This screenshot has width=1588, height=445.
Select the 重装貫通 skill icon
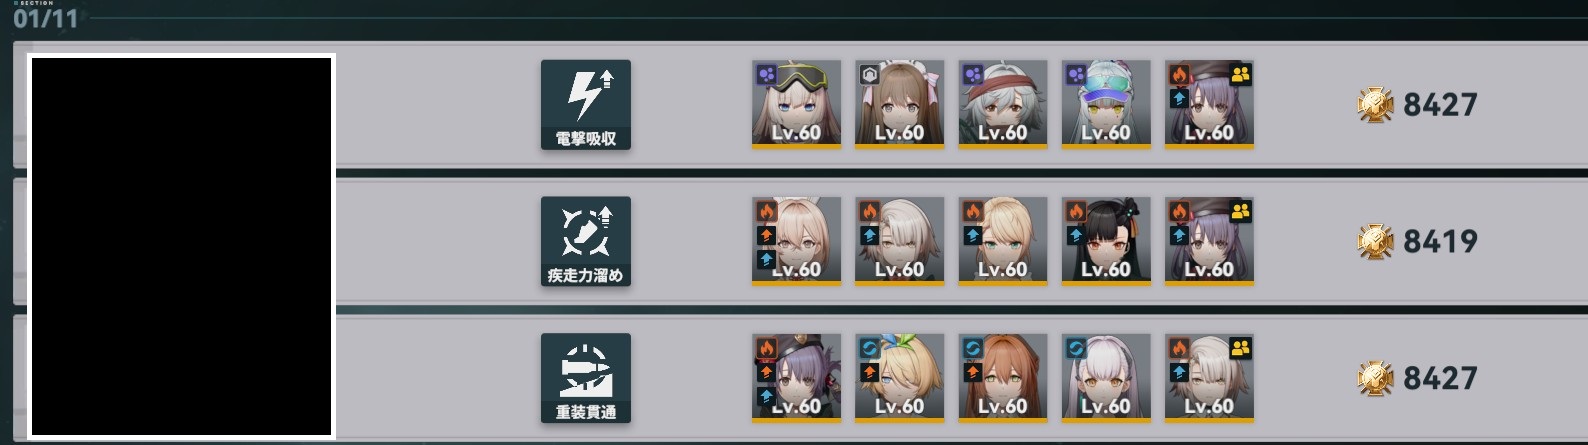[x=586, y=378]
